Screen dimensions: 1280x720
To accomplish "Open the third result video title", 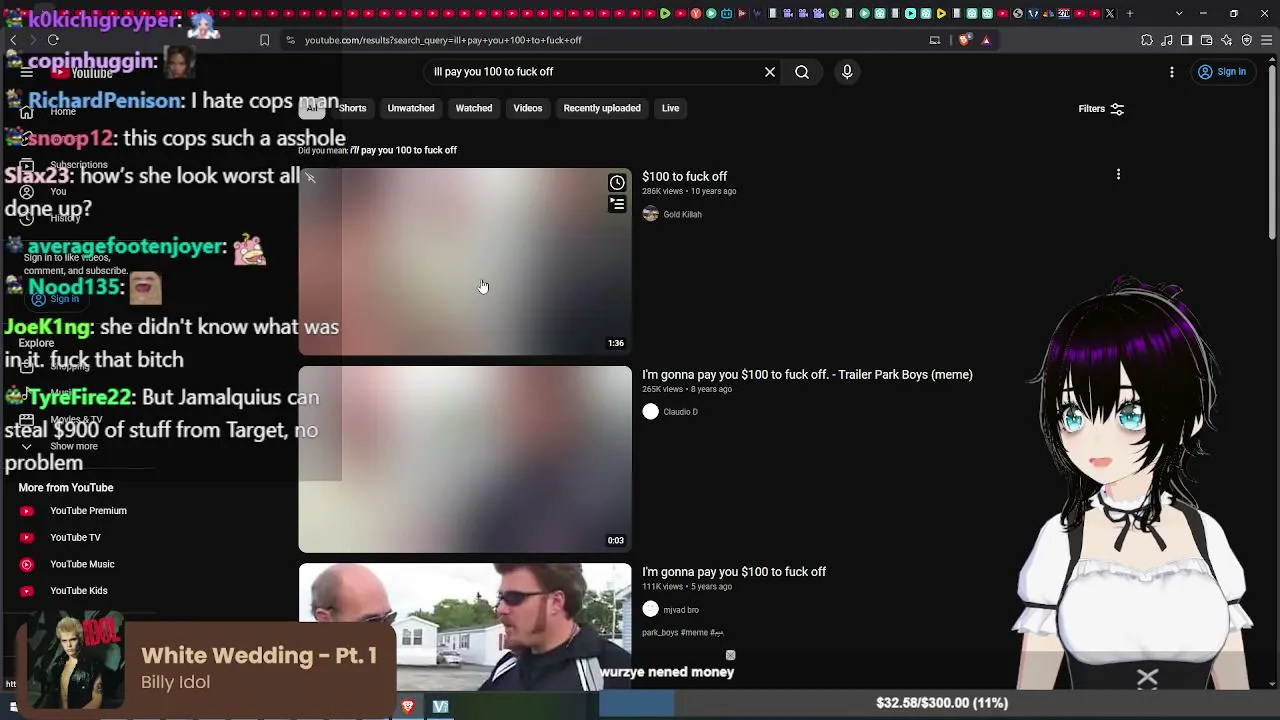I will coord(734,572).
